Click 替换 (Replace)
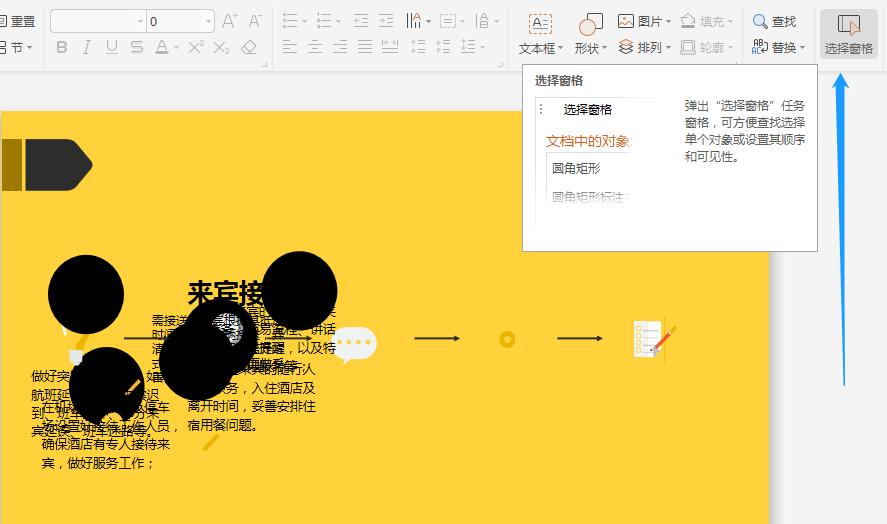 coord(773,48)
